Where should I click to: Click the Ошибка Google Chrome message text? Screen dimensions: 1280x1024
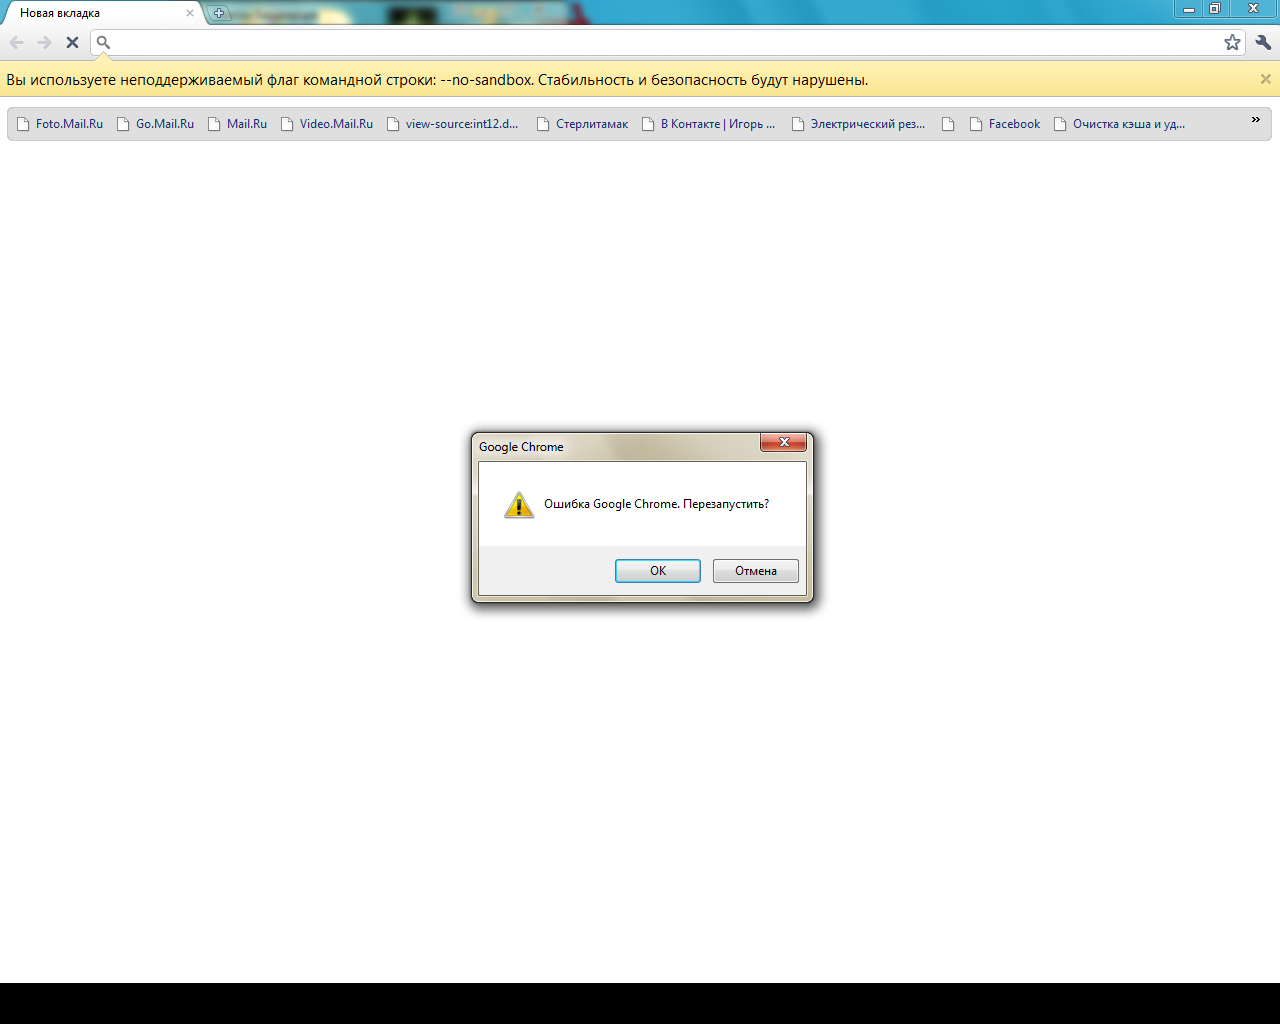click(x=656, y=504)
